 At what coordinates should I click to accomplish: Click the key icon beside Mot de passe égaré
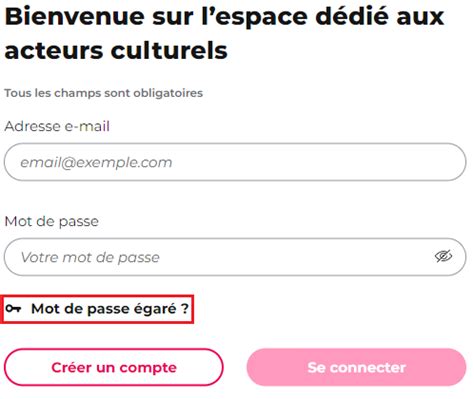click(13, 309)
